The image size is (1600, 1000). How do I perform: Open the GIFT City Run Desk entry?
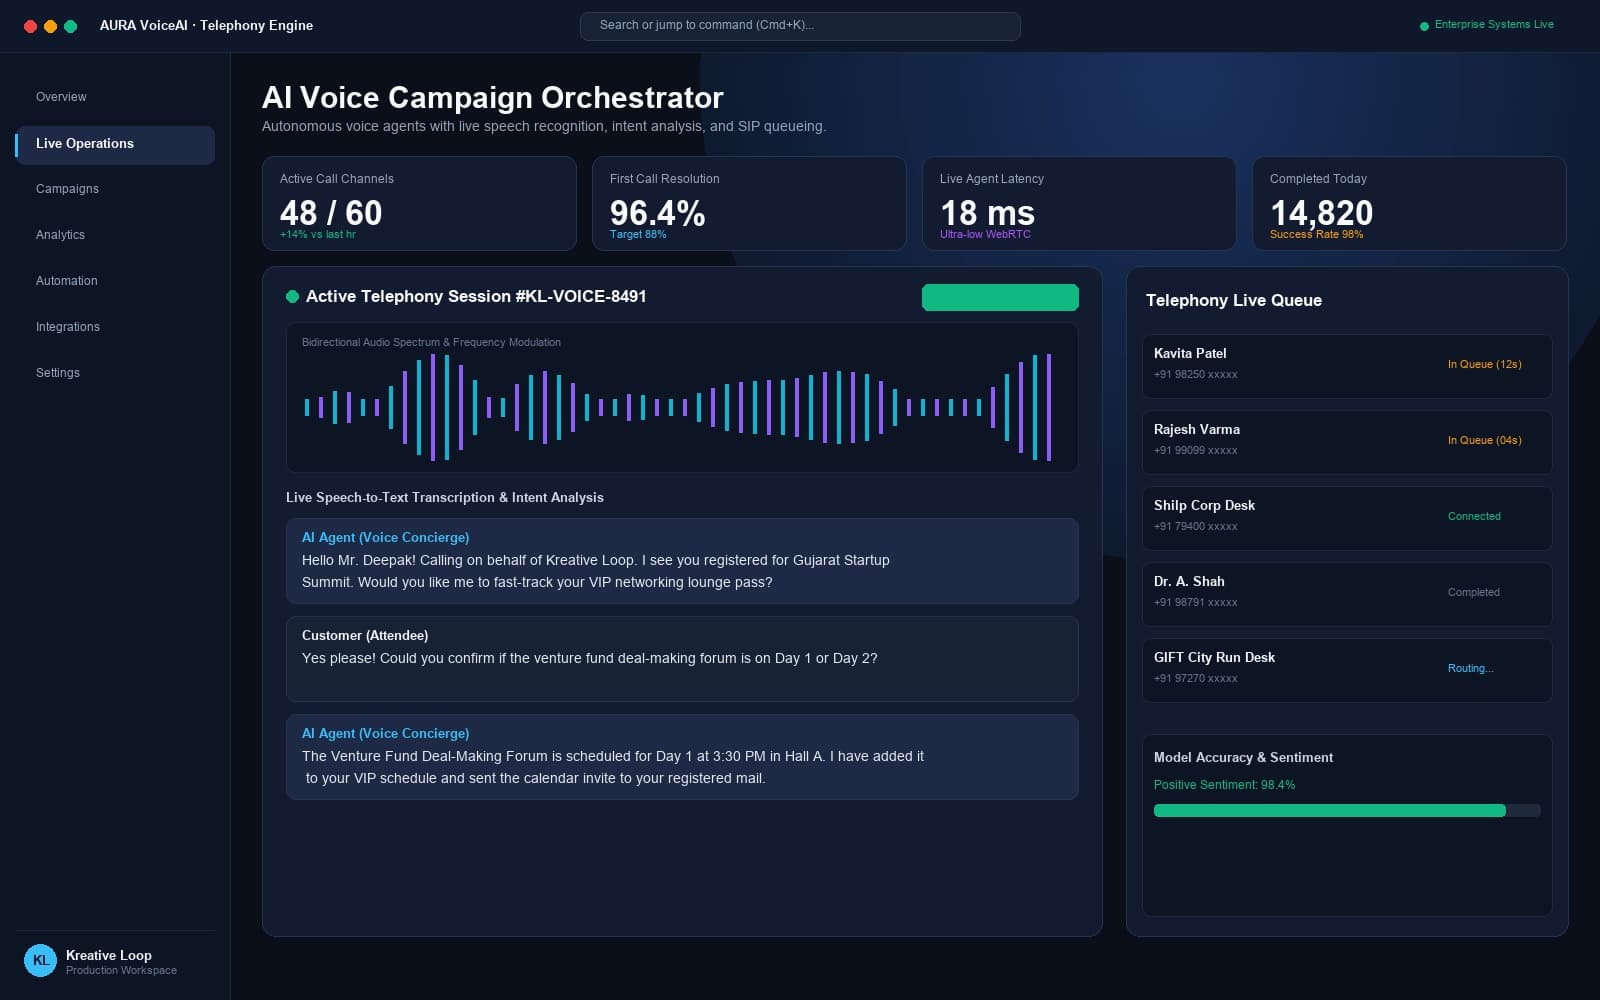pyautogui.click(x=1347, y=670)
